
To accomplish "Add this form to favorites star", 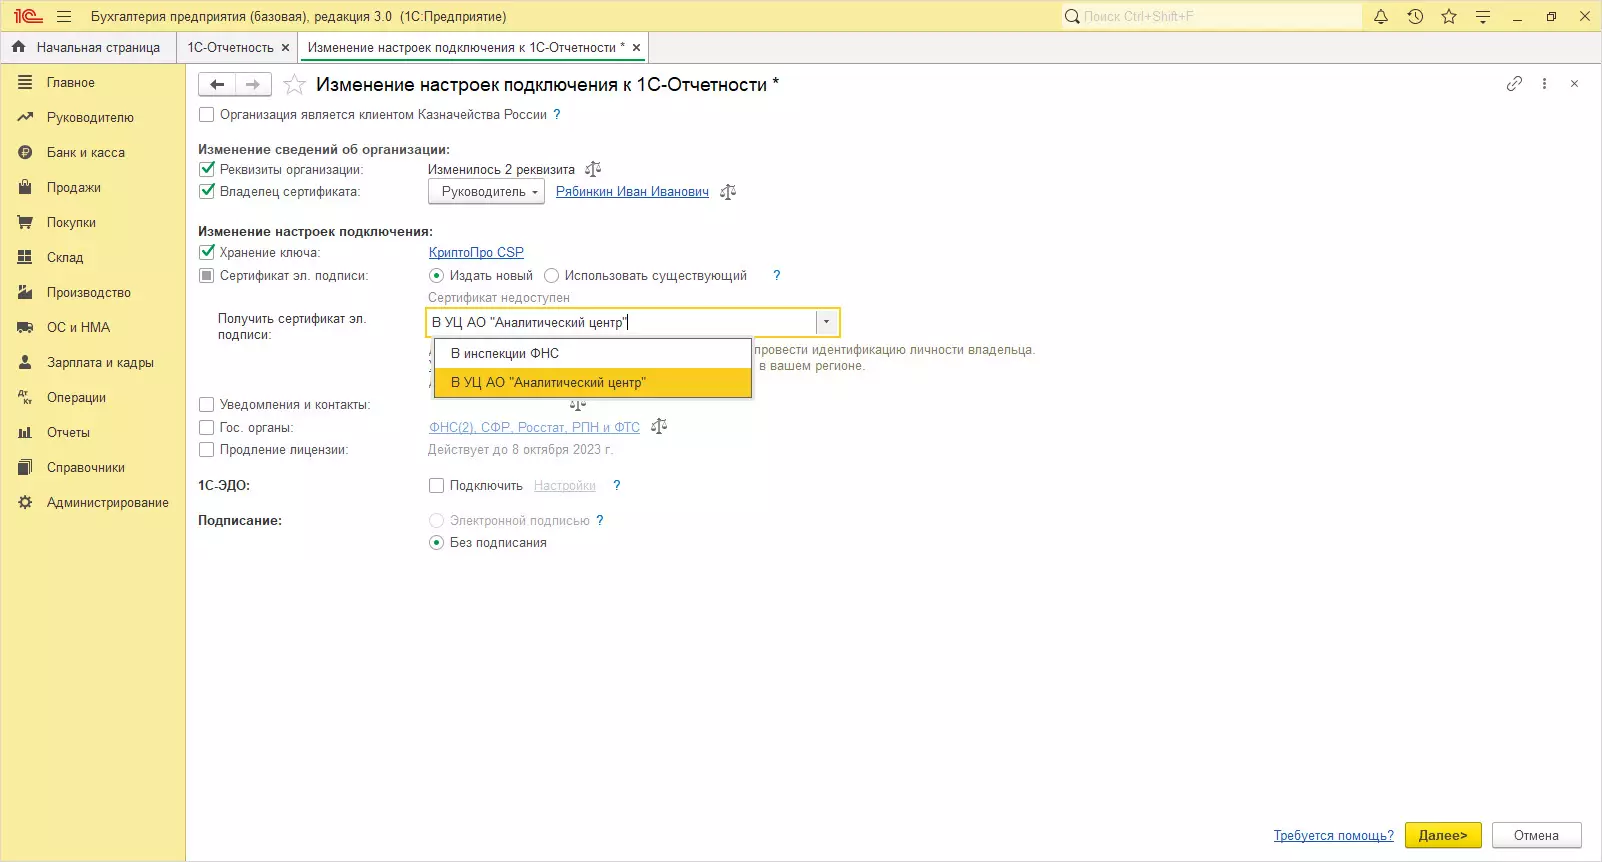I will coord(294,85).
